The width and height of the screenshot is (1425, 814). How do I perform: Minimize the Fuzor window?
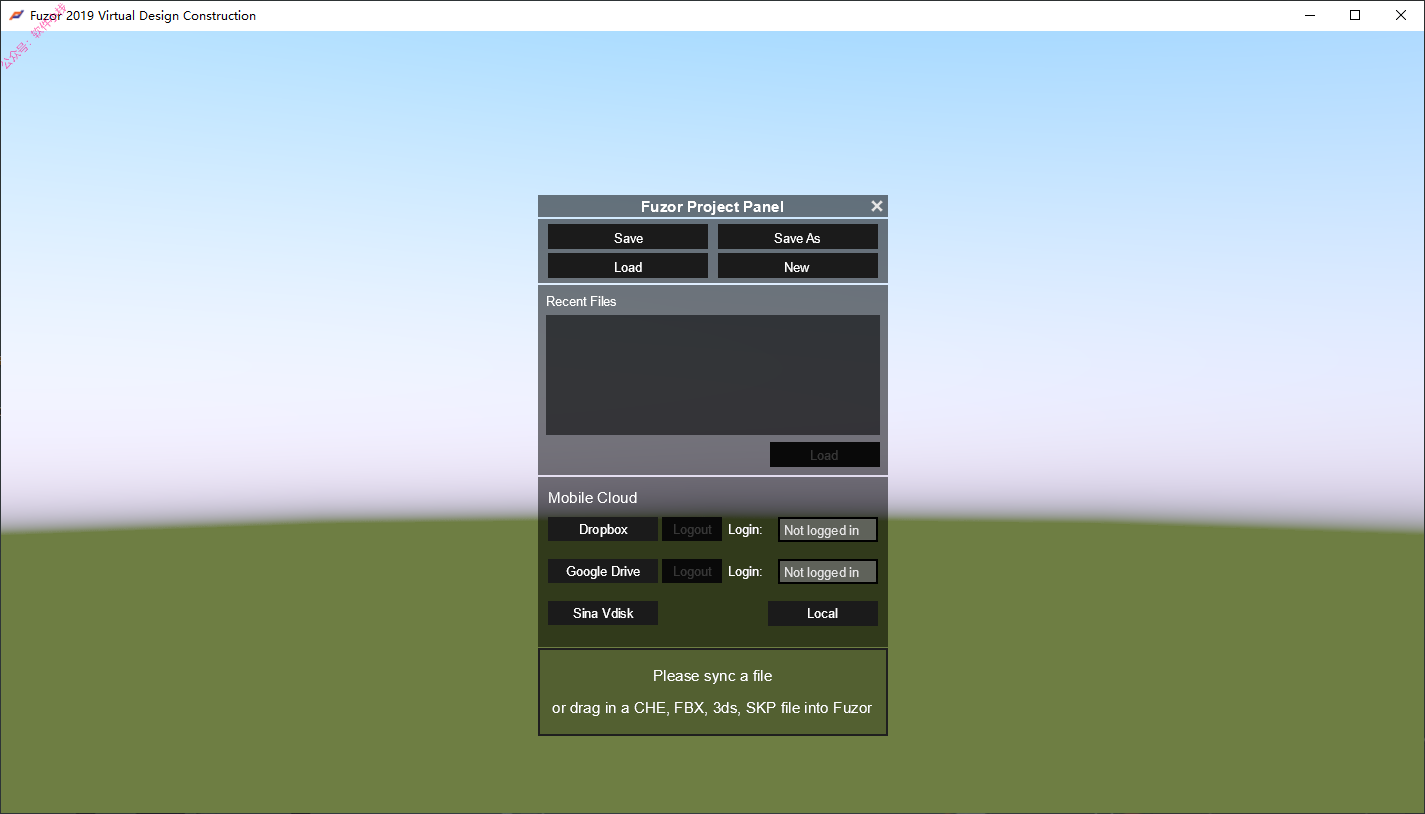point(1311,15)
